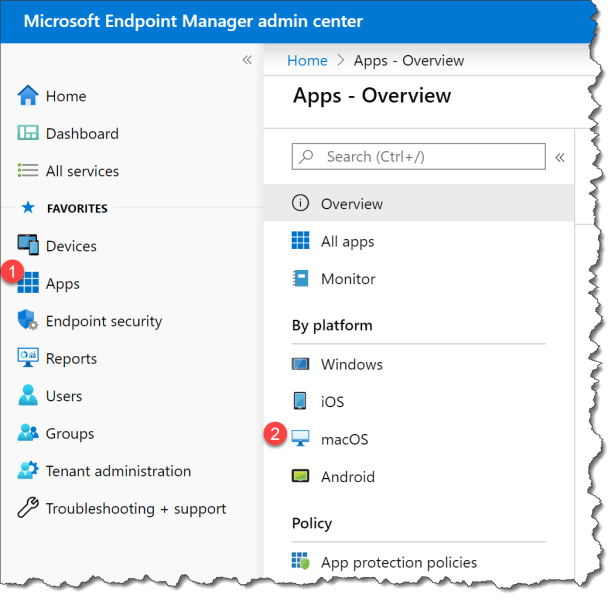Screen dimensions: 615x601
Task: Click the iOS tablet icon
Action: (300, 401)
